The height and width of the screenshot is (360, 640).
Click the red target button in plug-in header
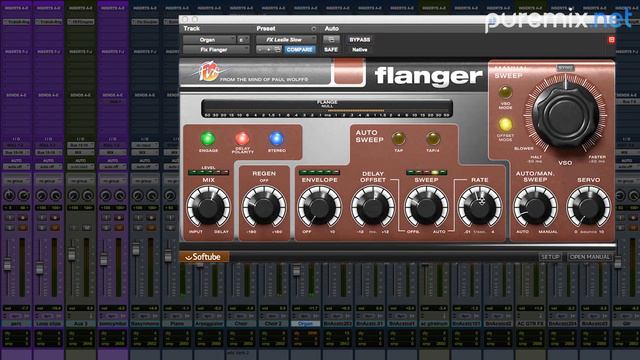click(611, 40)
